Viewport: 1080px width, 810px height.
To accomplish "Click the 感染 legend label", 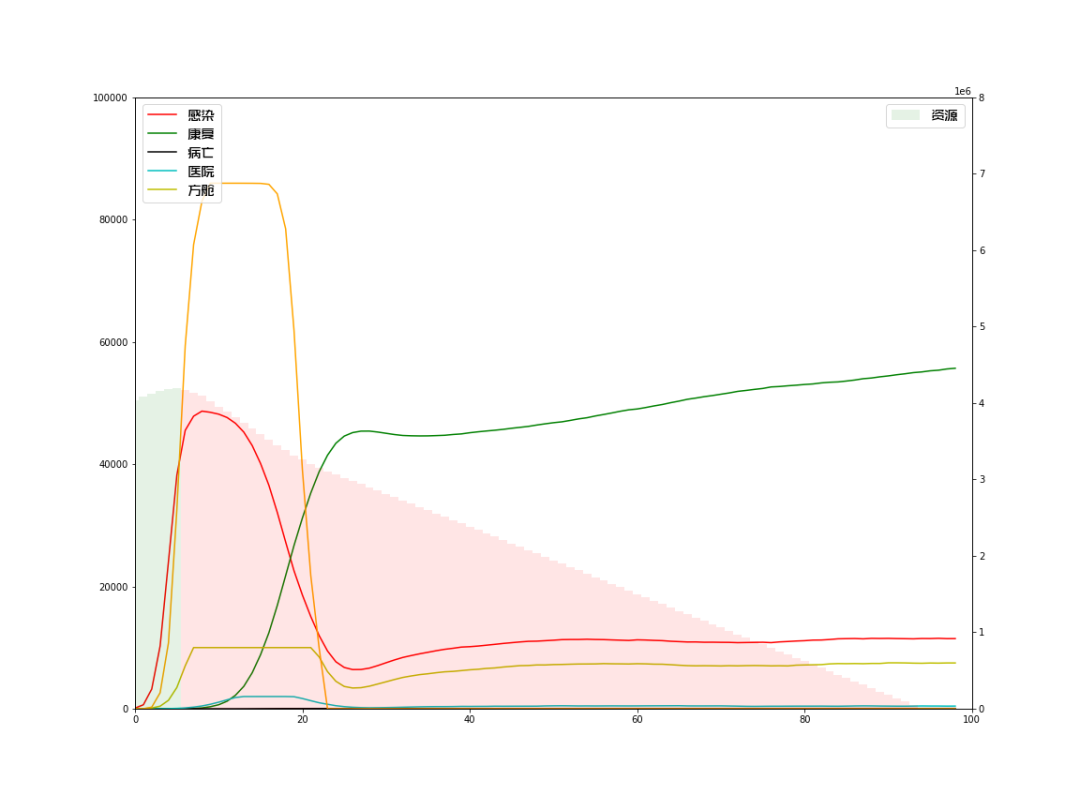I will (x=201, y=115).
